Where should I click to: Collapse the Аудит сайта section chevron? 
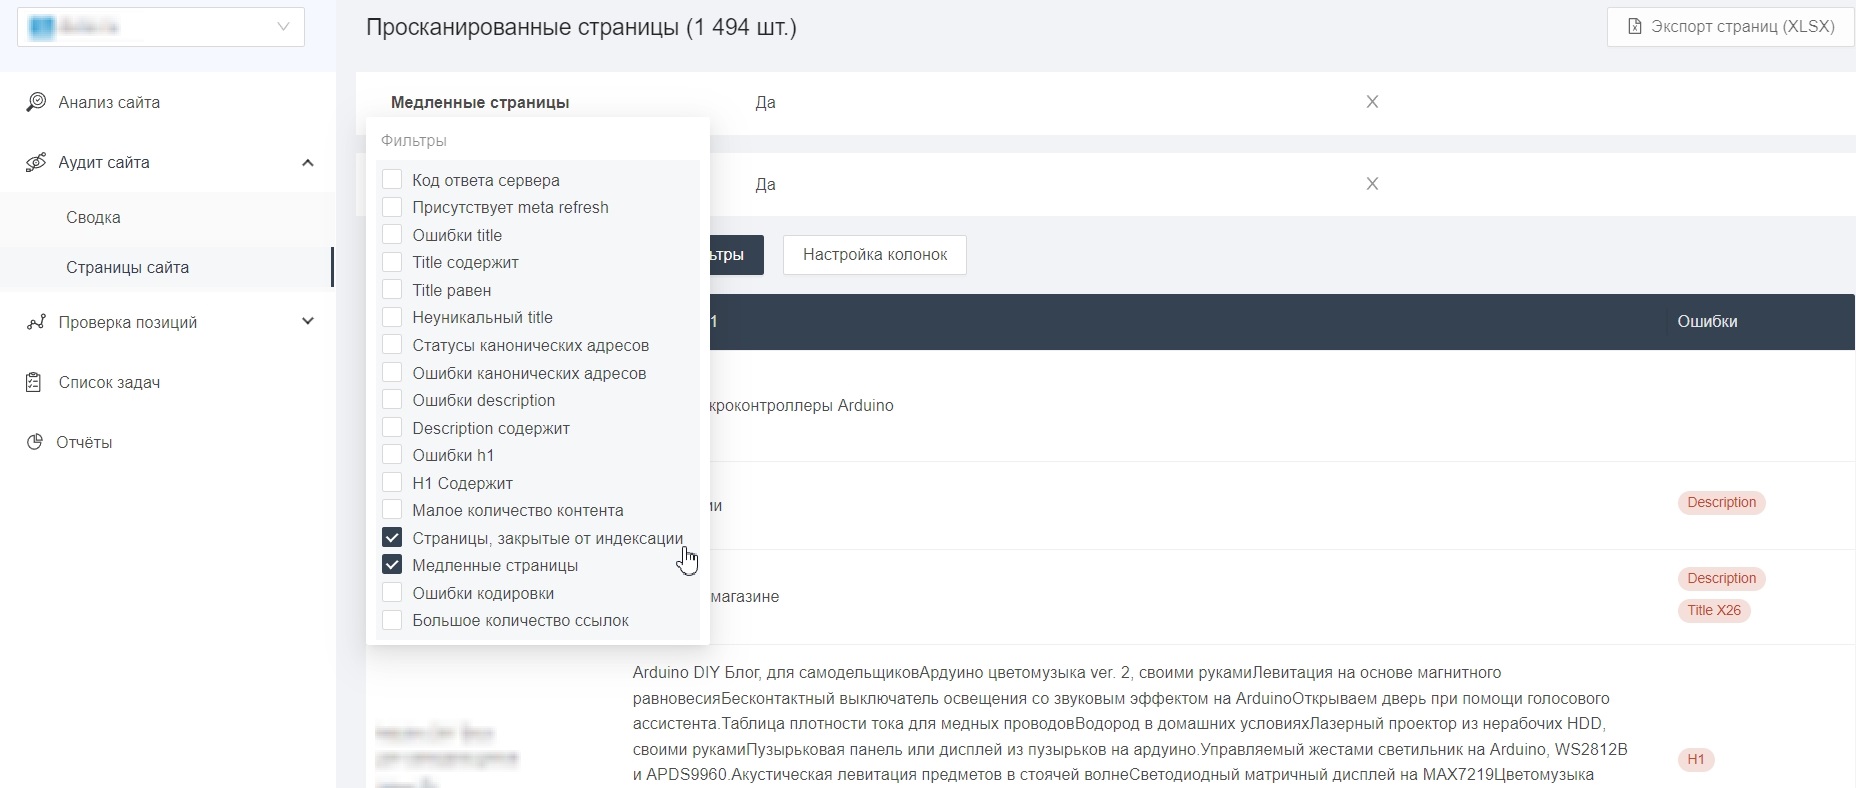pyautogui.click(x=308, y=162)
